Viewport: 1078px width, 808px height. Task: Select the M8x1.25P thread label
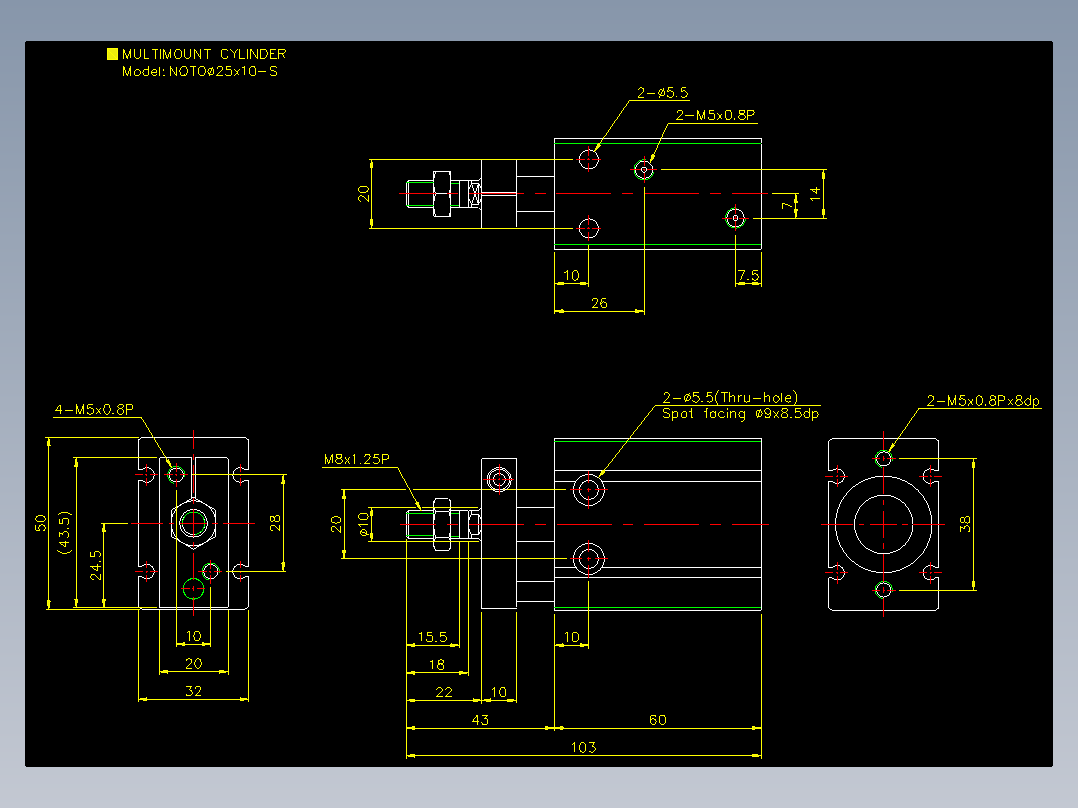click(357, 459)
